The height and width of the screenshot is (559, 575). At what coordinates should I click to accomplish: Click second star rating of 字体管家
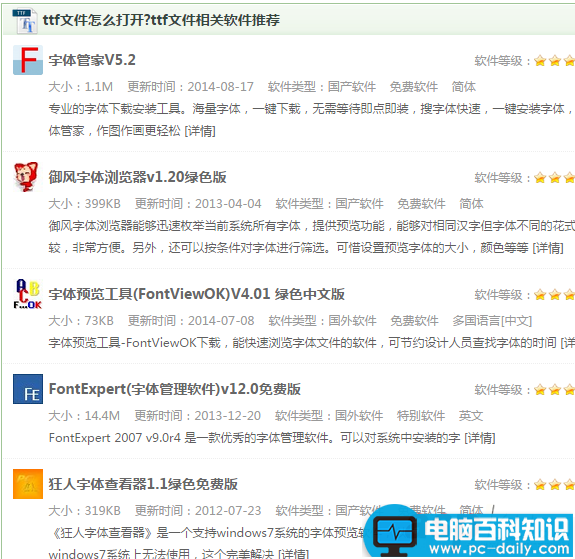tap(555, 61)
